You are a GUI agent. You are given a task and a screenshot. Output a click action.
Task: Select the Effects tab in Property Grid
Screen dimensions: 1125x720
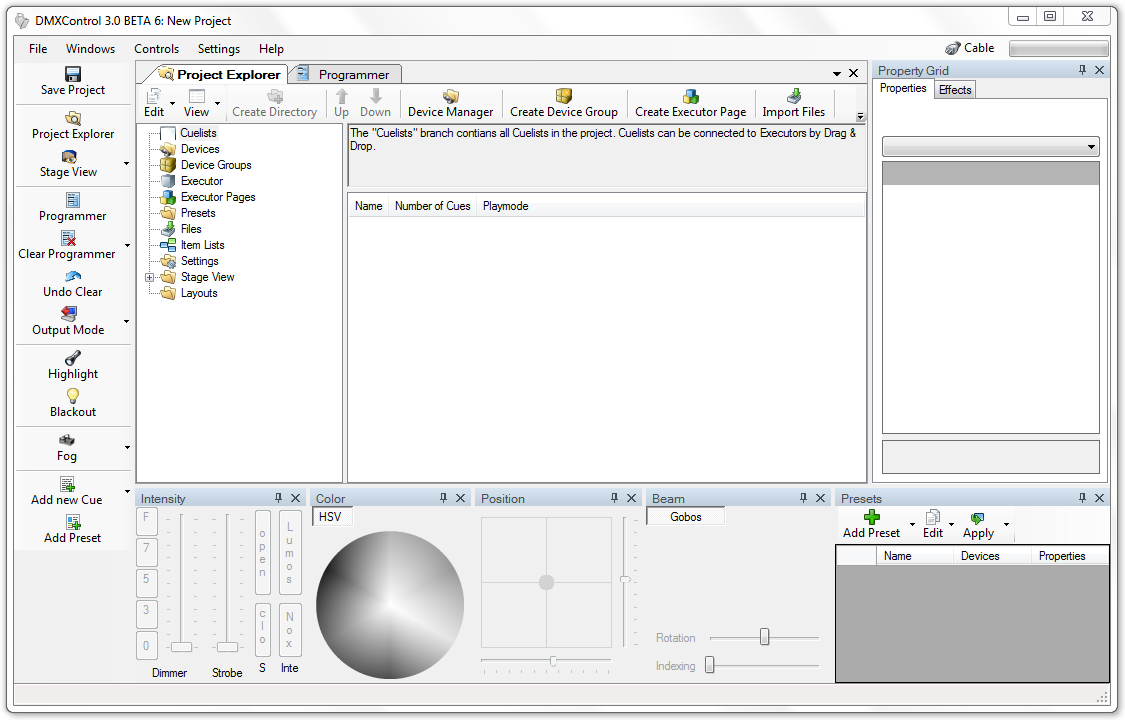point(954,90)
